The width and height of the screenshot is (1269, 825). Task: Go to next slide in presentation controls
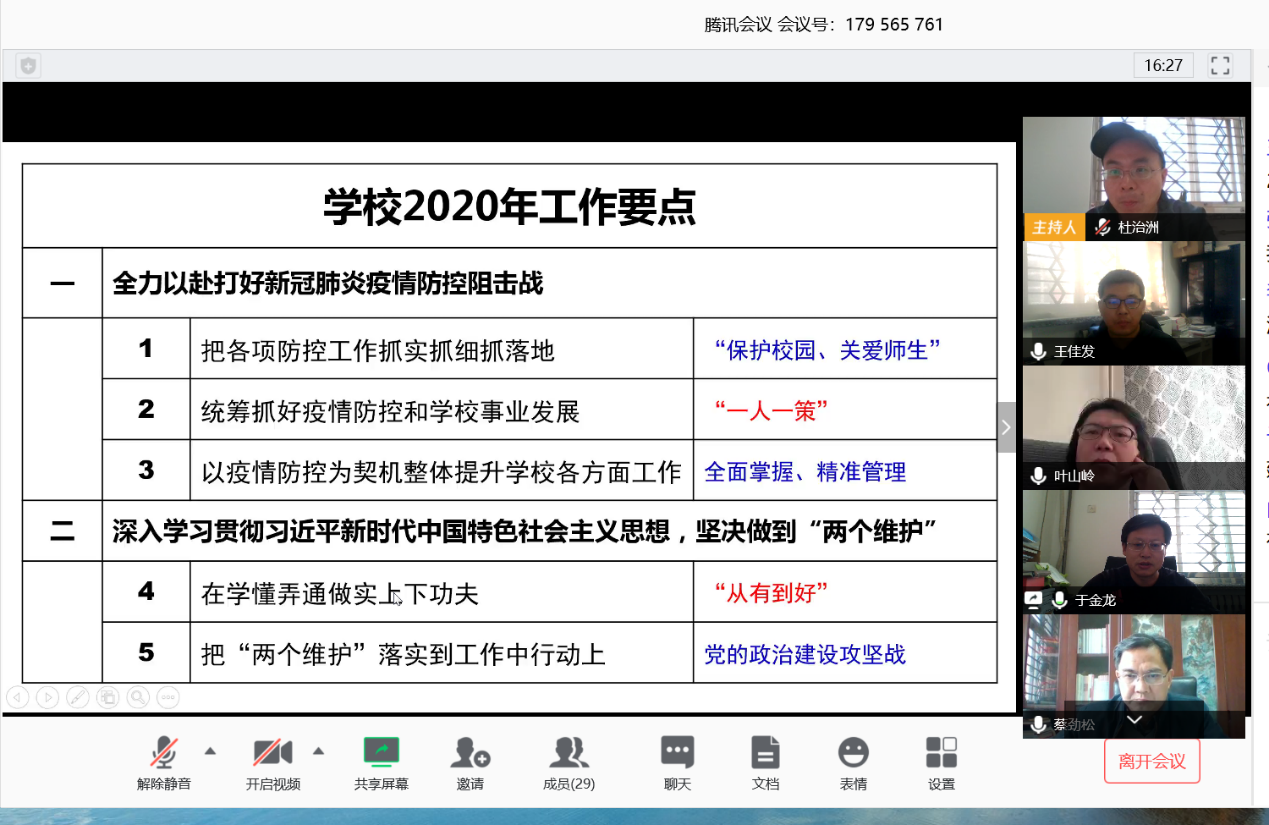(x=47, y=697)
